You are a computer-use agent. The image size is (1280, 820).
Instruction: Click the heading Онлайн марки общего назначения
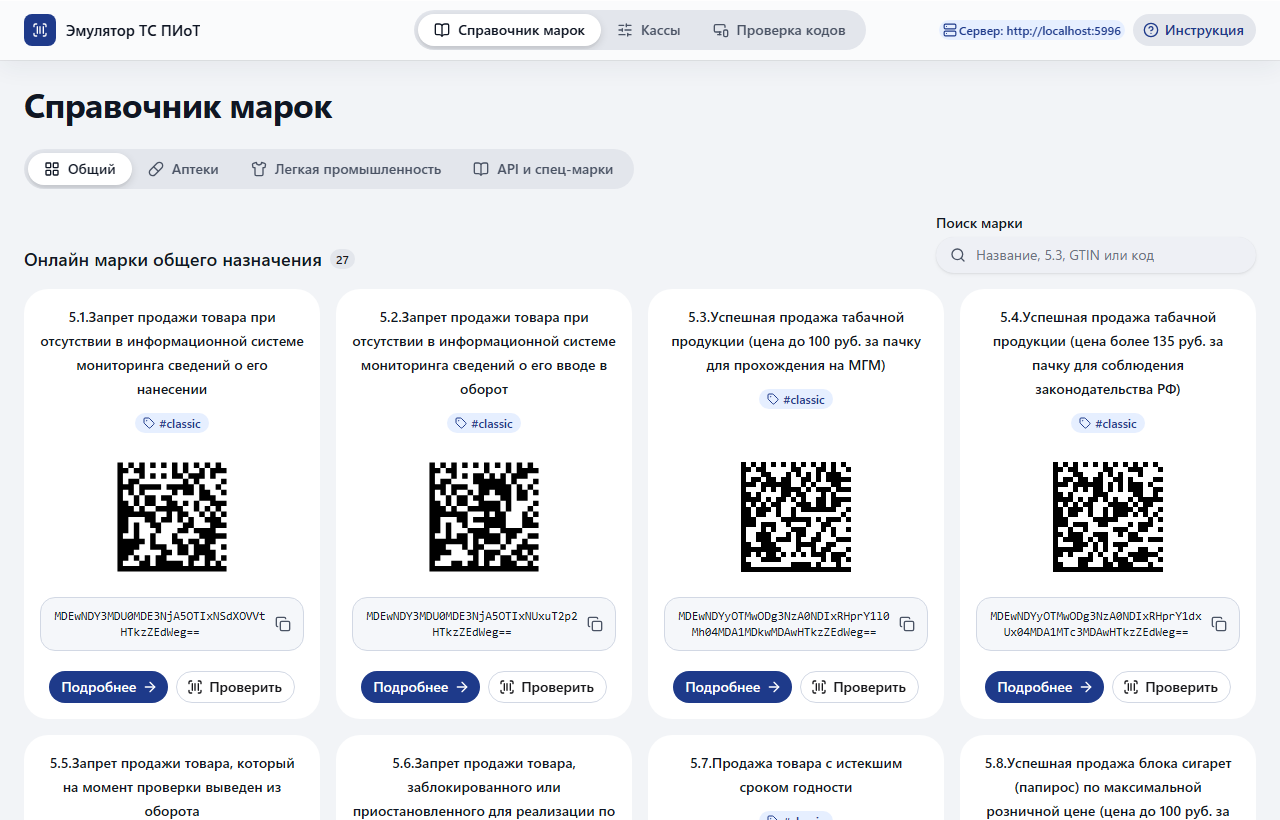(x=173, y=260)
